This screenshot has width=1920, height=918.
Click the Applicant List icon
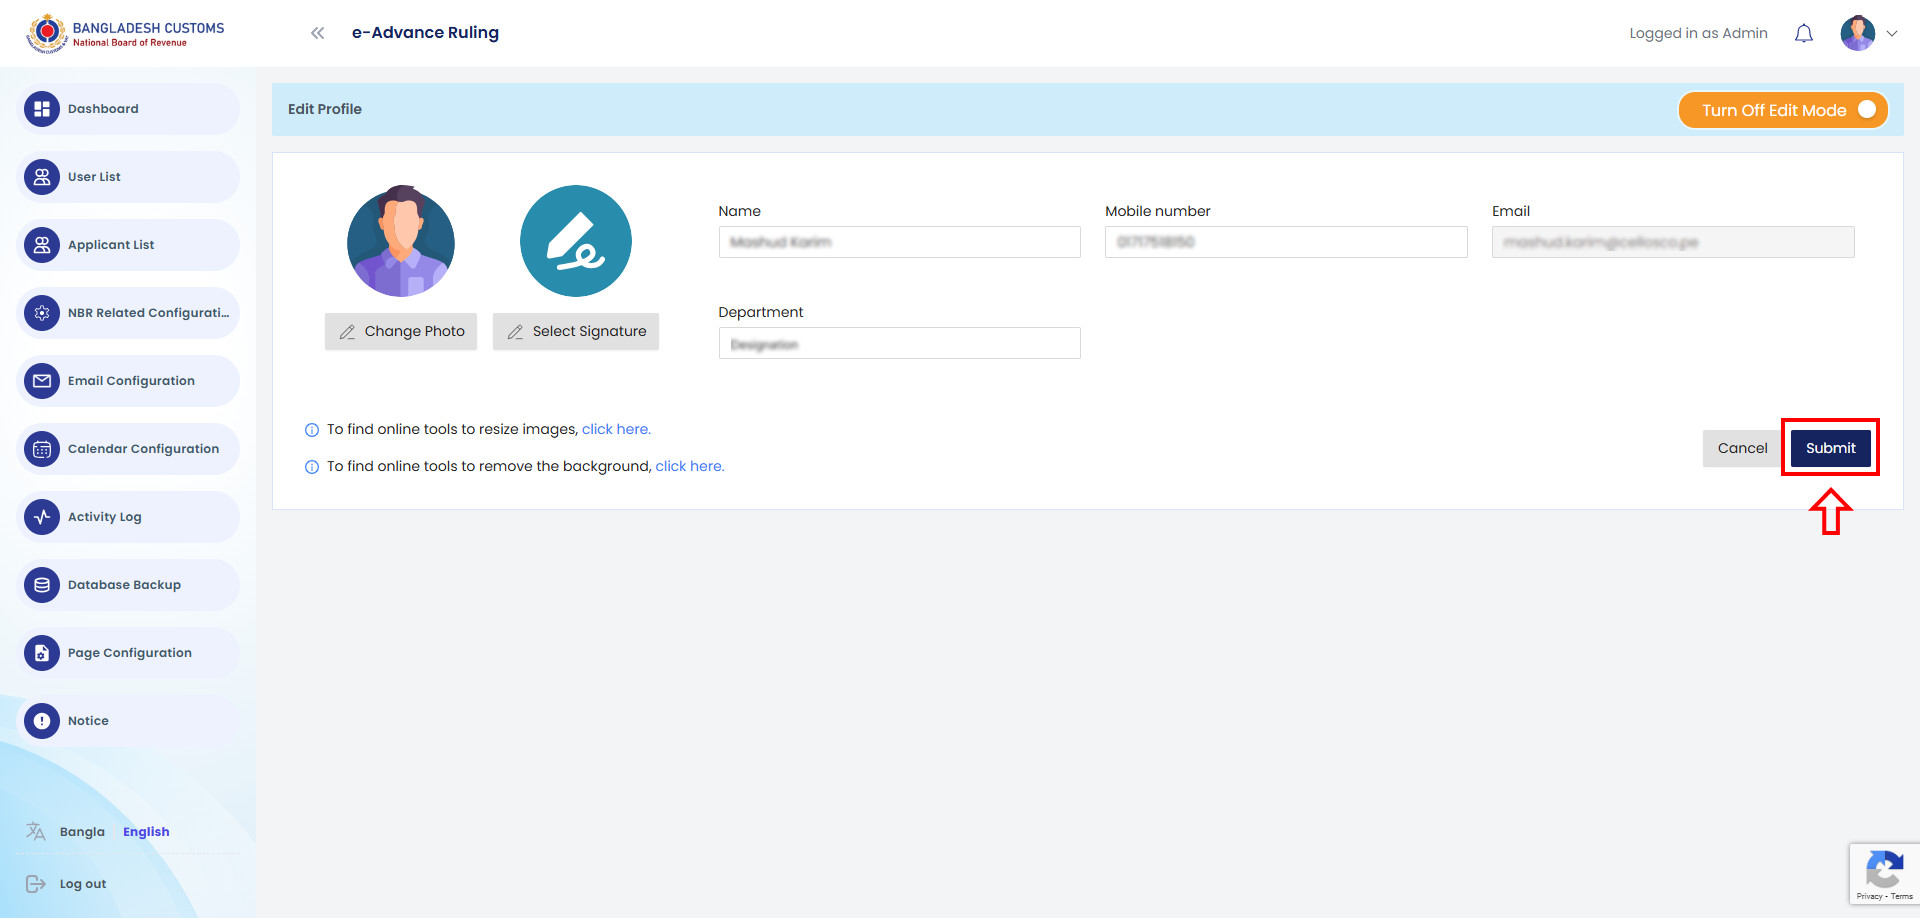point(42,245)
